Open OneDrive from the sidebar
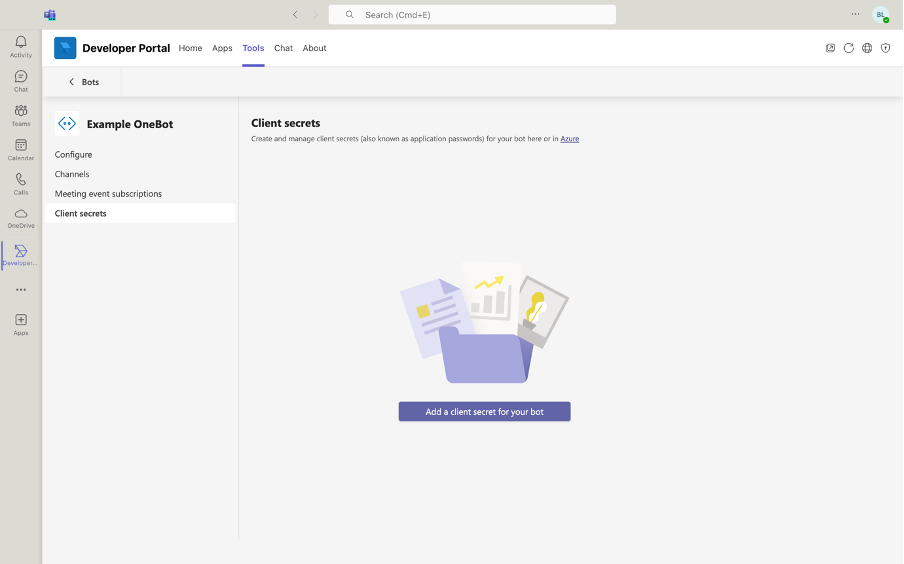This screenshot has width=904, height=564. click(x=21, y=218)
